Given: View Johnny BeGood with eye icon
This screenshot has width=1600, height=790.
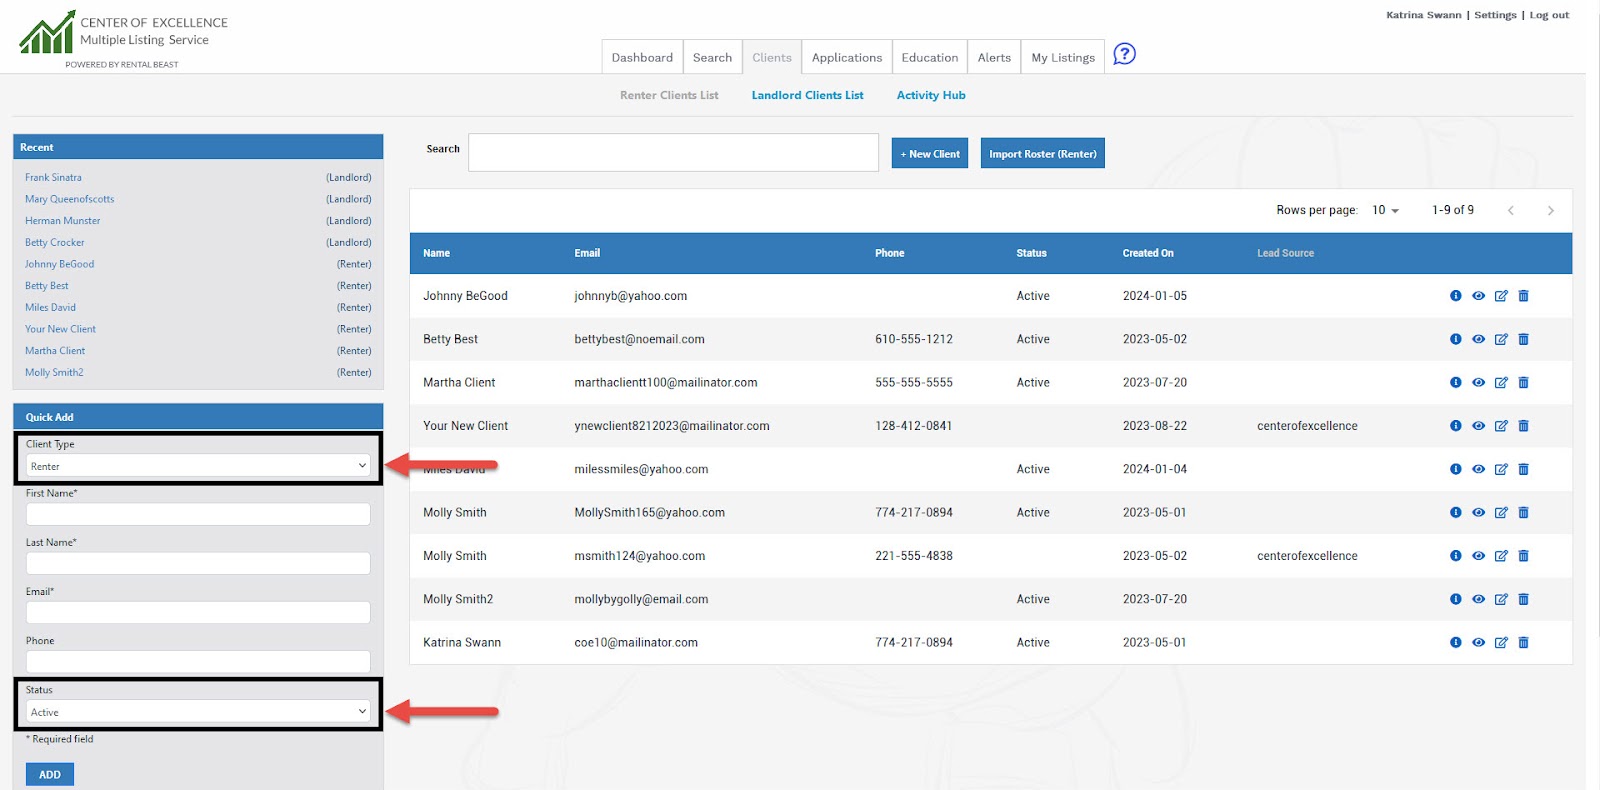Looking at the screenshot, I should click(1478, 296).
